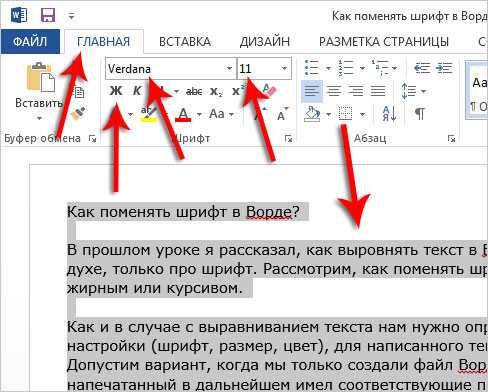Click paragraph line starting 'В прошлом уроке'

[277, 250]
